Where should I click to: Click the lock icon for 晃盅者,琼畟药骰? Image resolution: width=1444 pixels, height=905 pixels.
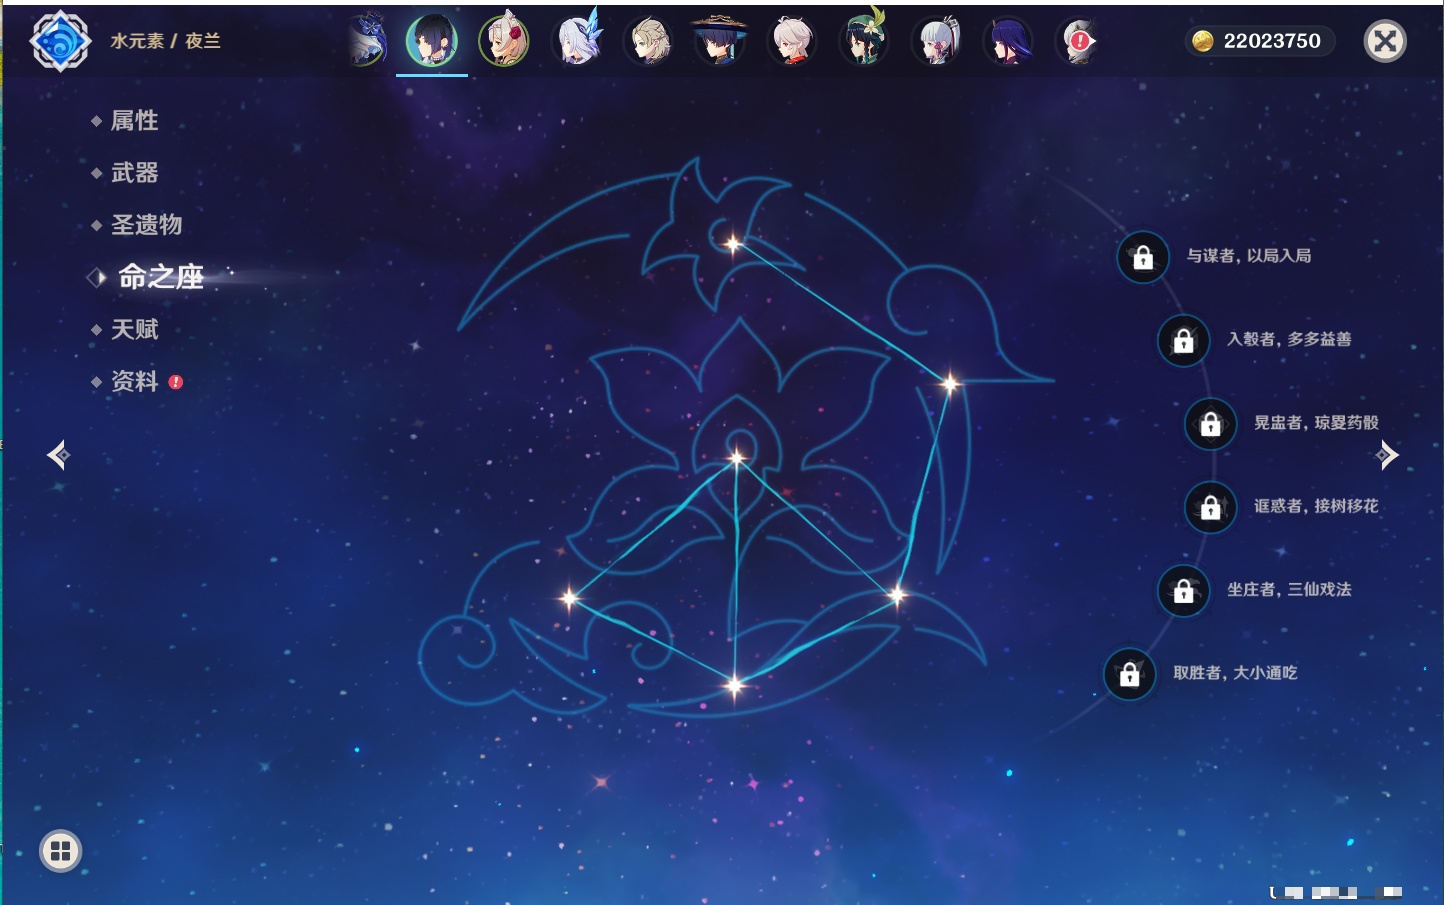pos(1211,424)
